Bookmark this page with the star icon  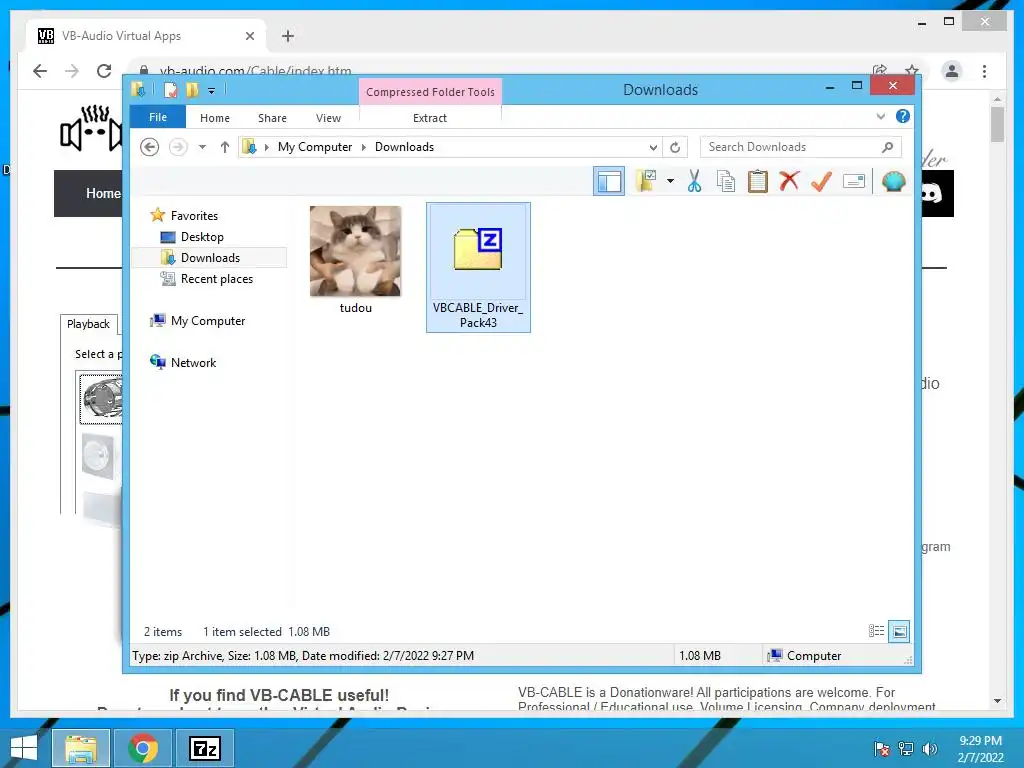pyautogui.click(x=912, y=70)
